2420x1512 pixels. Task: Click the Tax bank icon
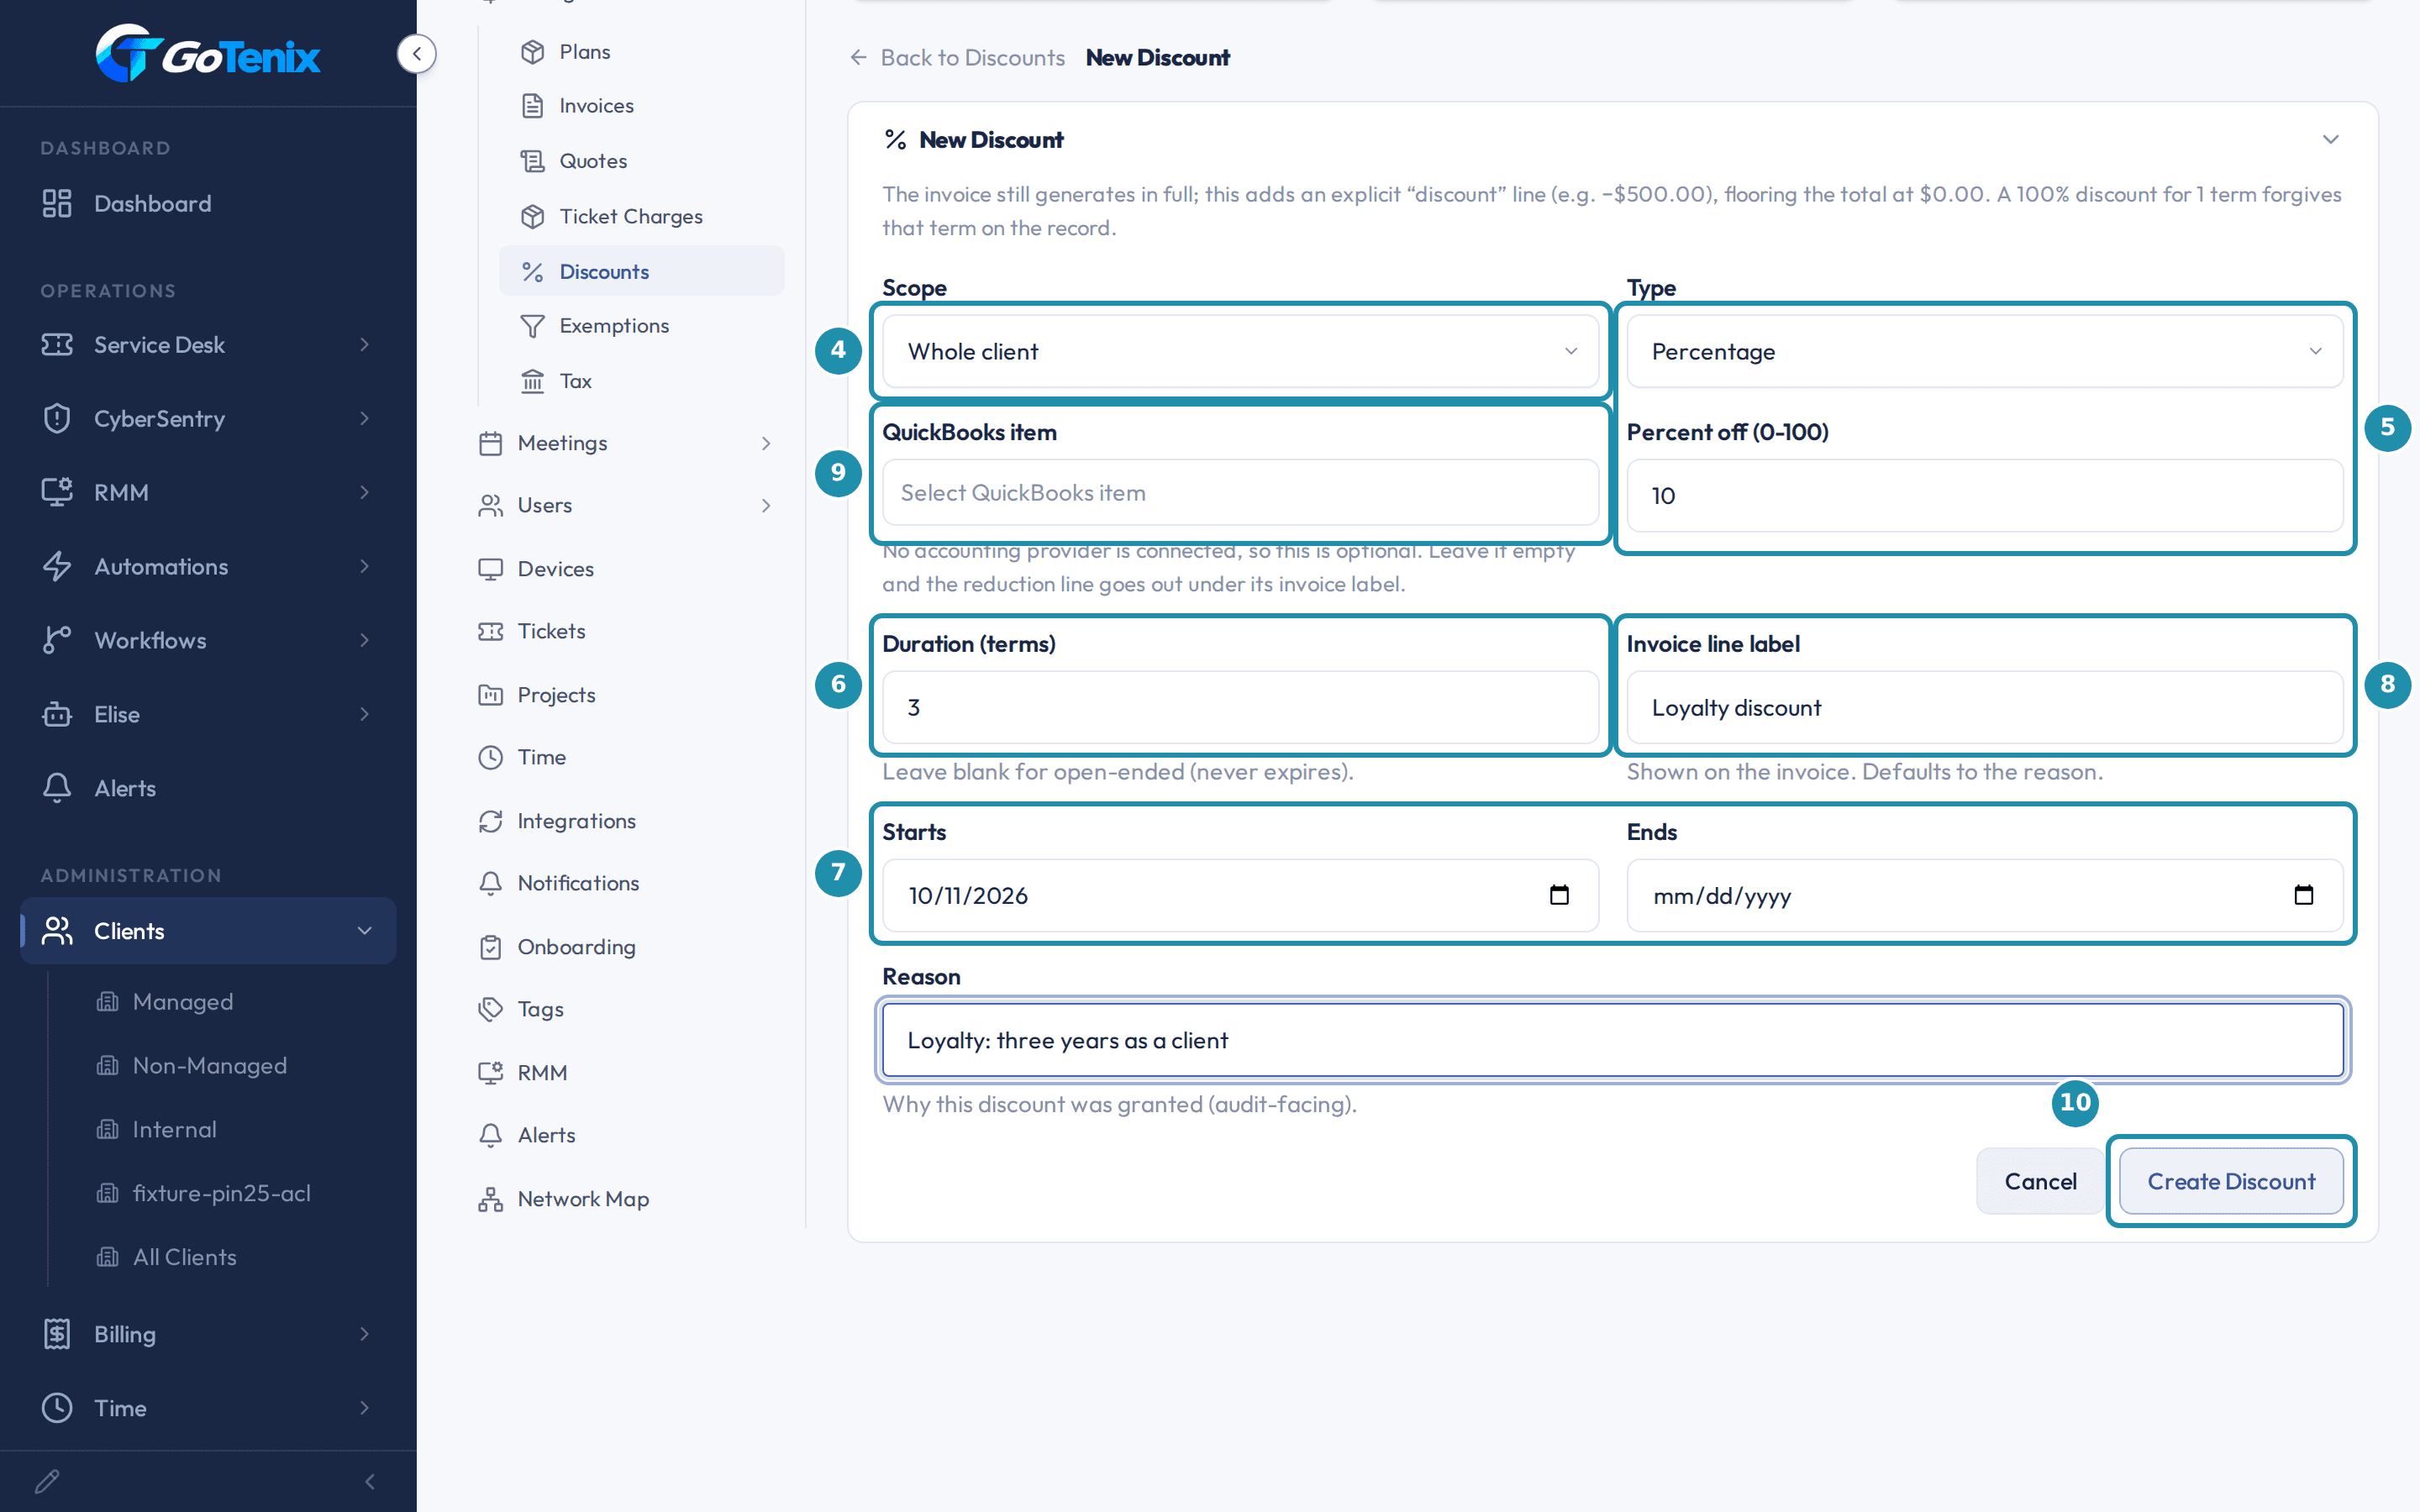click(533, 381)
